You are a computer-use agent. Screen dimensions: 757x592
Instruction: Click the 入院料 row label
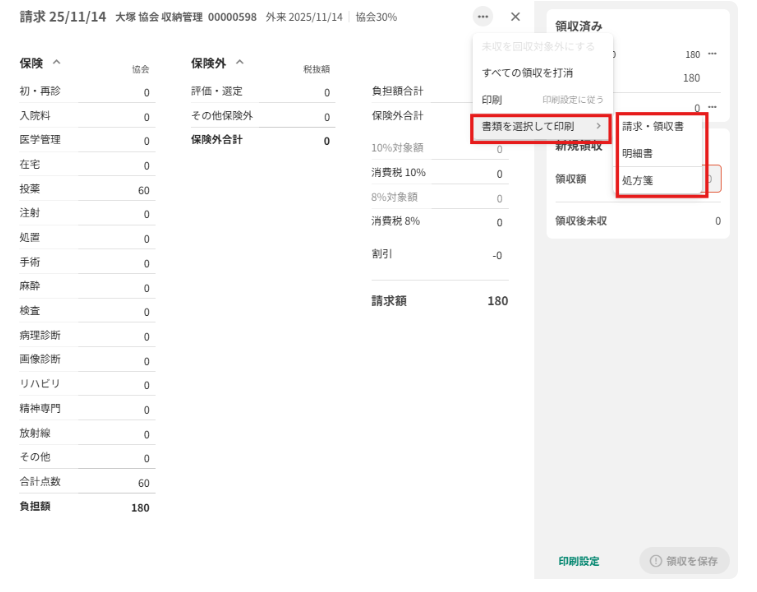pos(35,116)
